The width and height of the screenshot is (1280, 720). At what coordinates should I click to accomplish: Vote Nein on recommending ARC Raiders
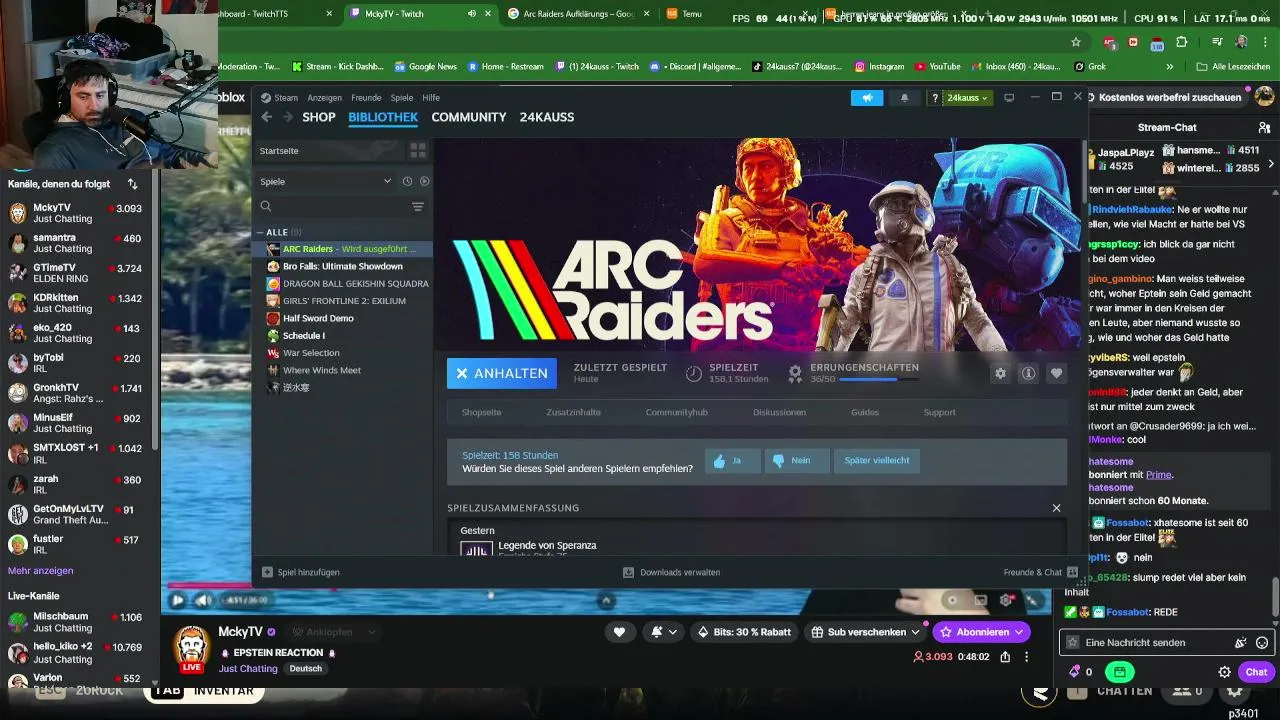coord(797,460)
